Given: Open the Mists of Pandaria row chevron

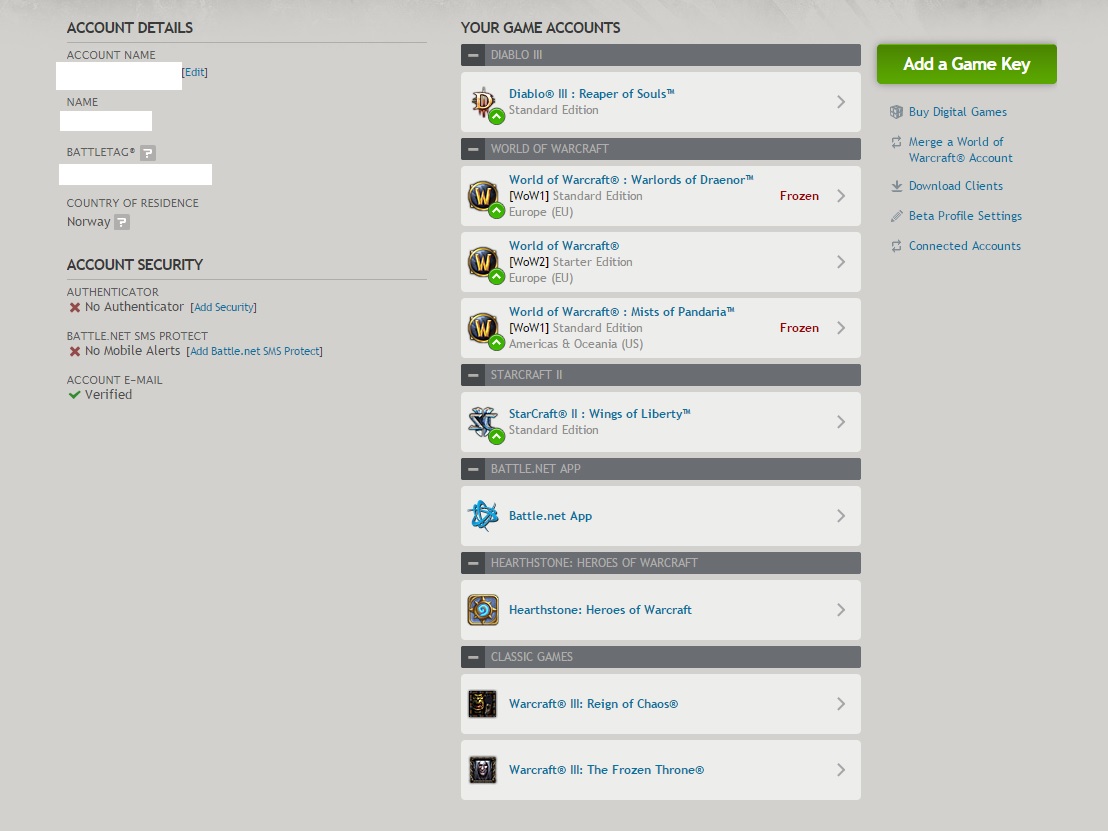Looking at the screenshot, I should click(x=841, y=328).
